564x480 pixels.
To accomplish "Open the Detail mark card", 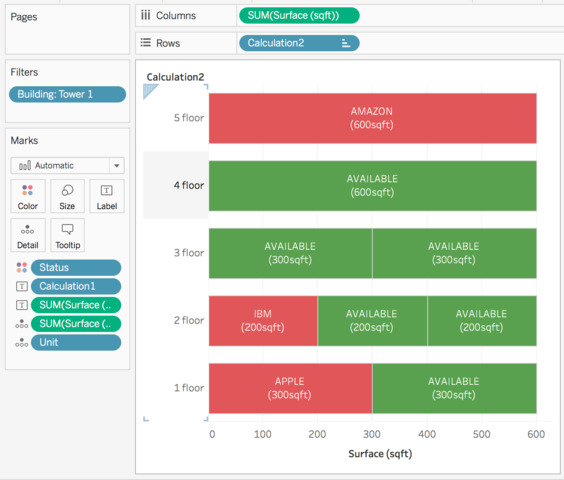I will coord(28,235).
